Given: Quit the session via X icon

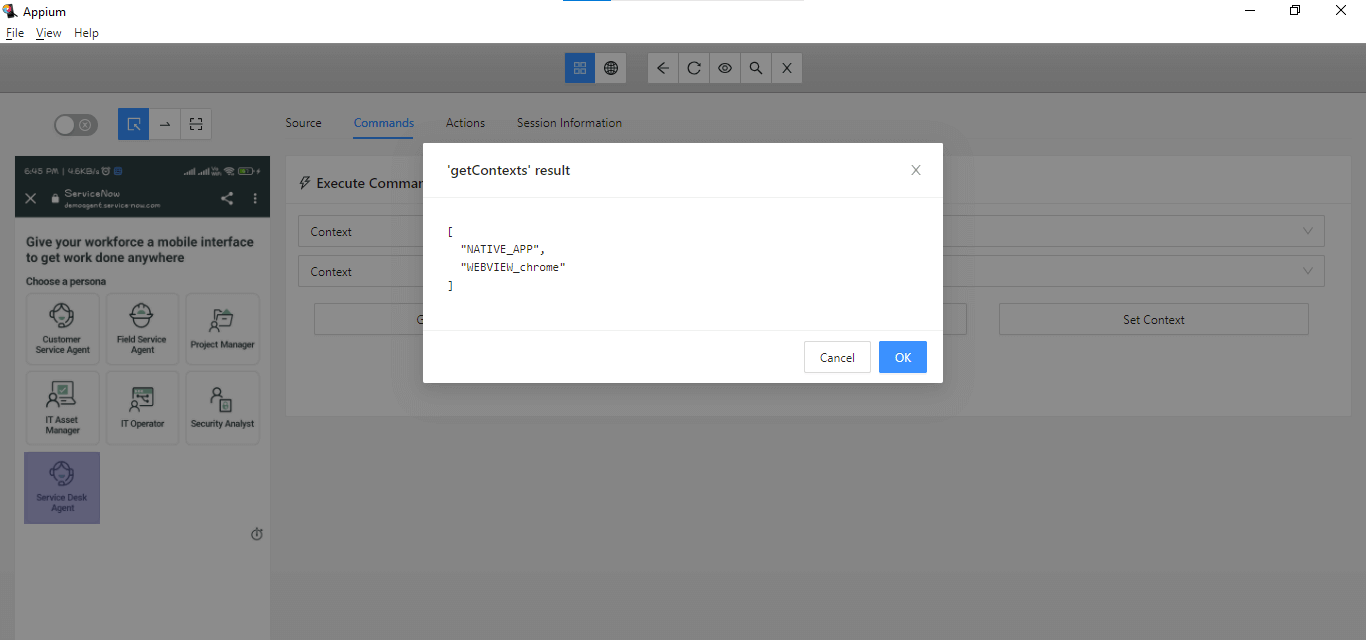Looking at the screenshot, I should point(786,68).
